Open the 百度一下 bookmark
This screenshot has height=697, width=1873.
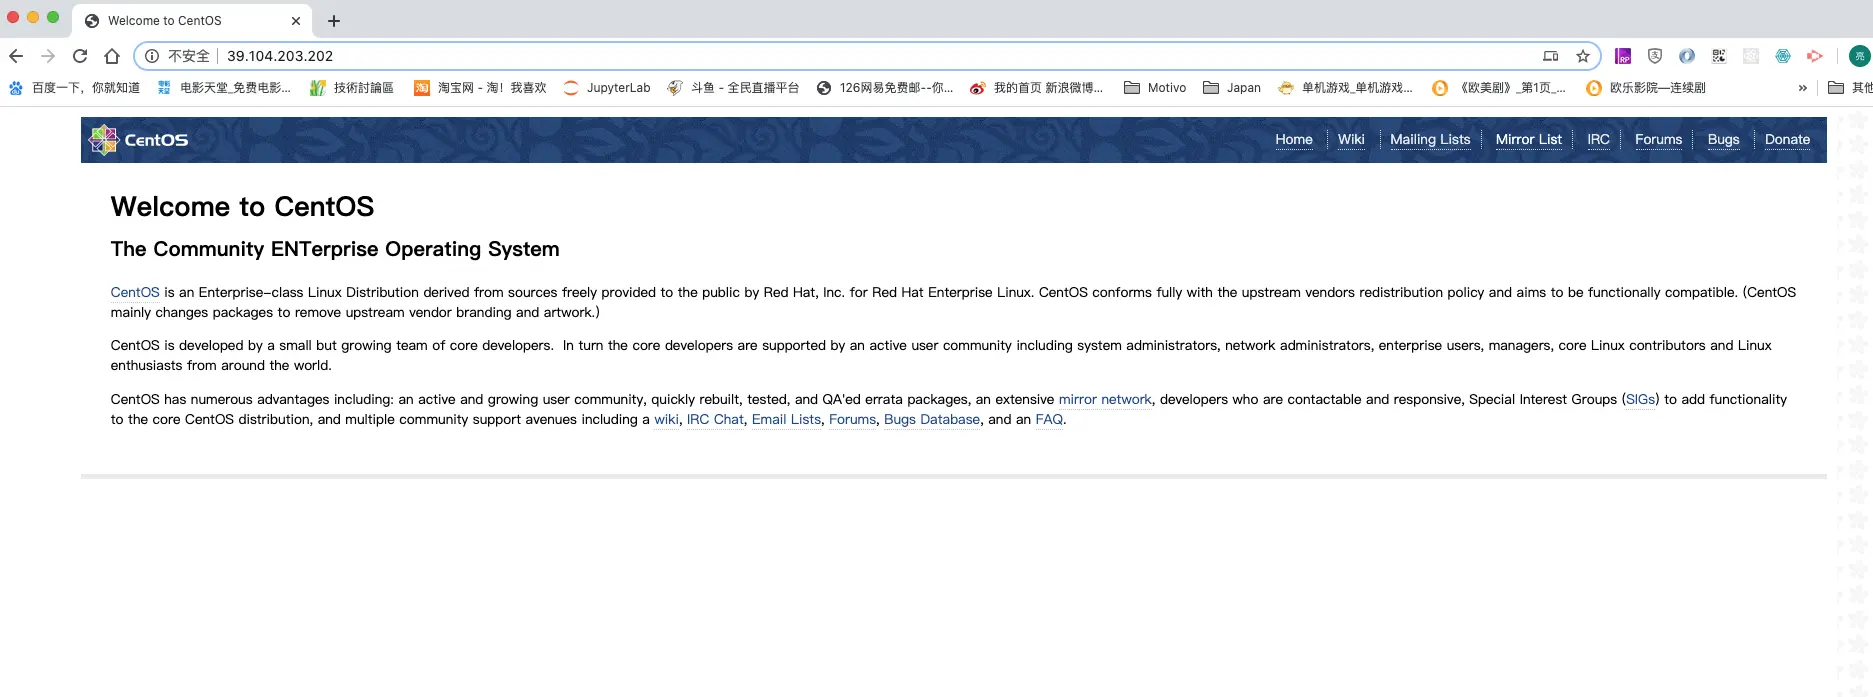click(75, 88)
